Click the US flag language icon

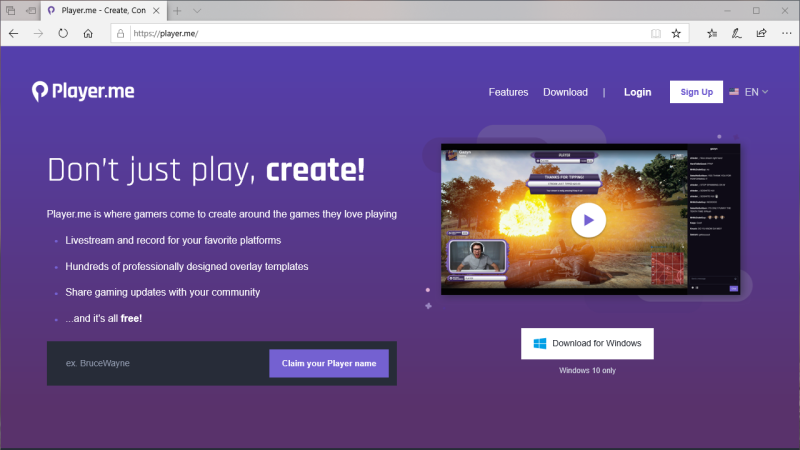pos(734,92)
